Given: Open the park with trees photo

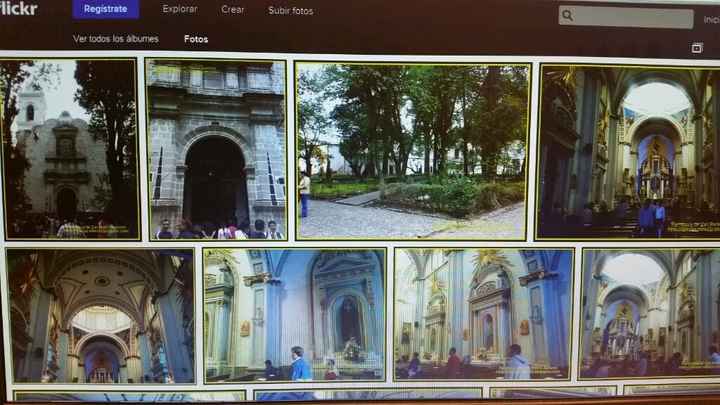Looking at the screenshot, I should 412,151.
